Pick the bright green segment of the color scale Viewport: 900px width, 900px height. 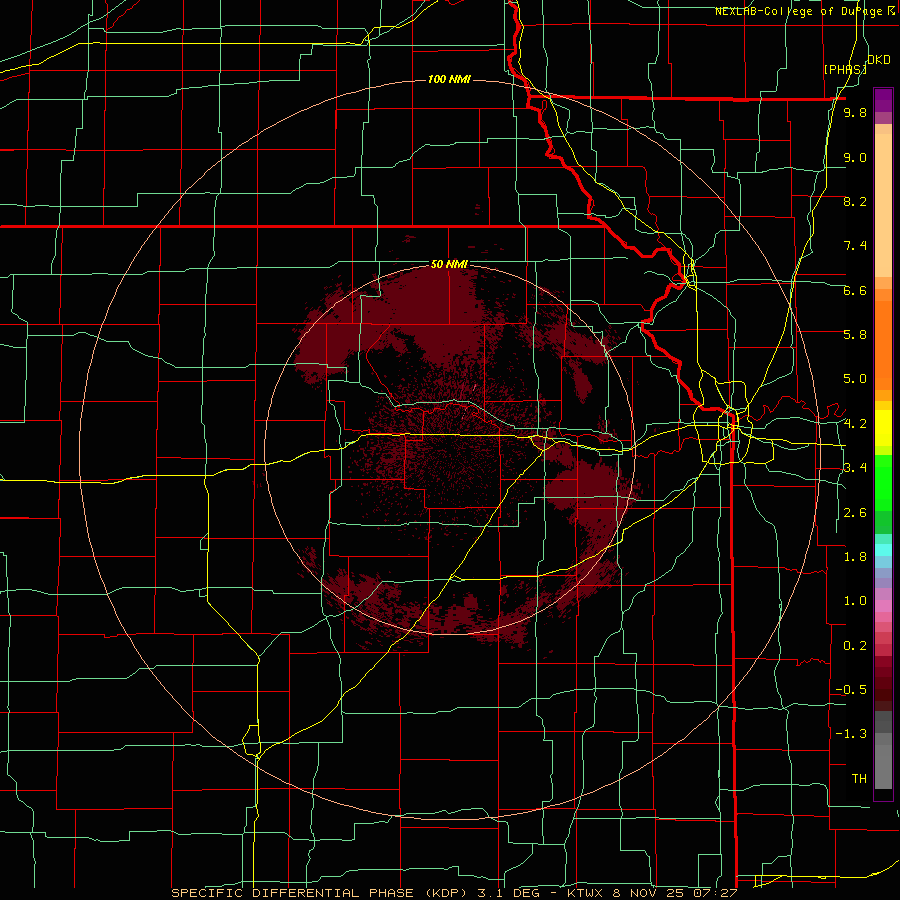[883, 483]
